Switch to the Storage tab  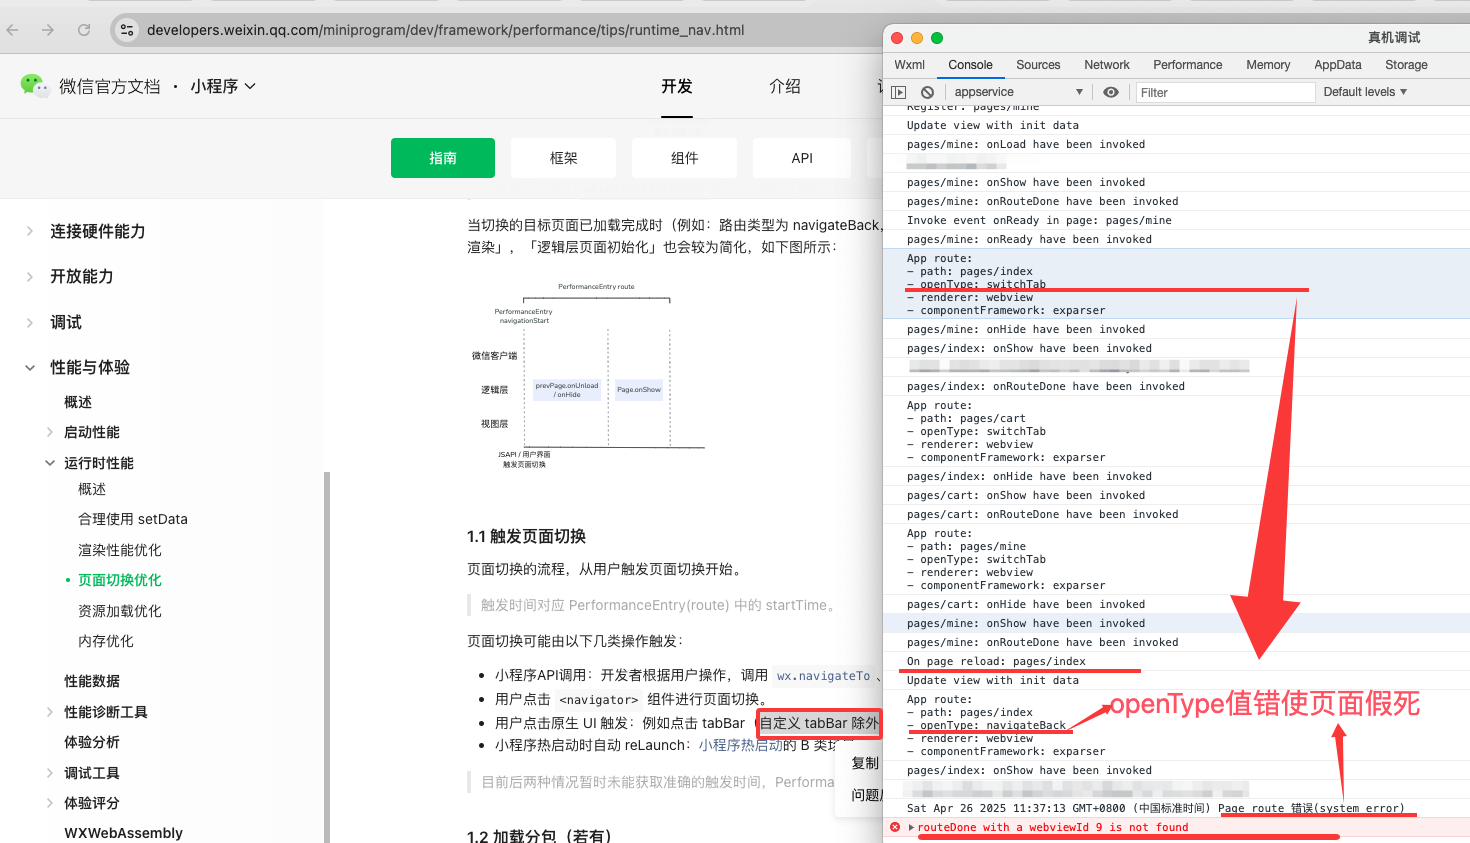point(1406,65)
